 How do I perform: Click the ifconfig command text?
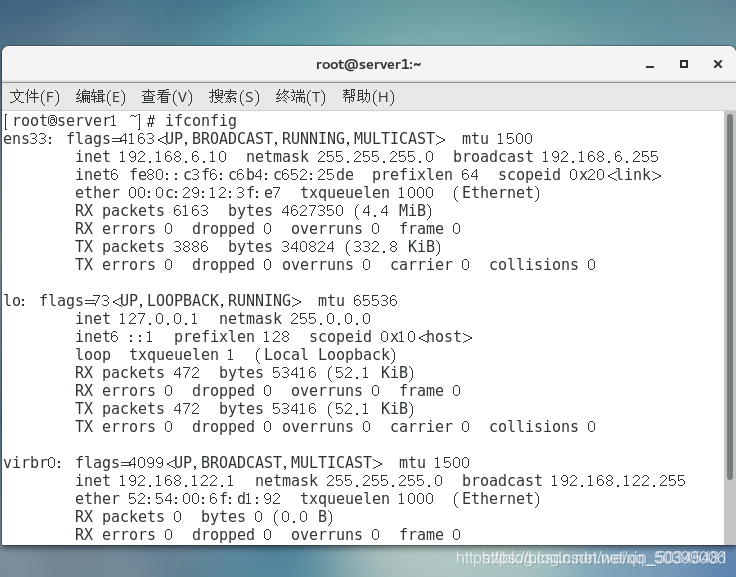tap(200, 121)
